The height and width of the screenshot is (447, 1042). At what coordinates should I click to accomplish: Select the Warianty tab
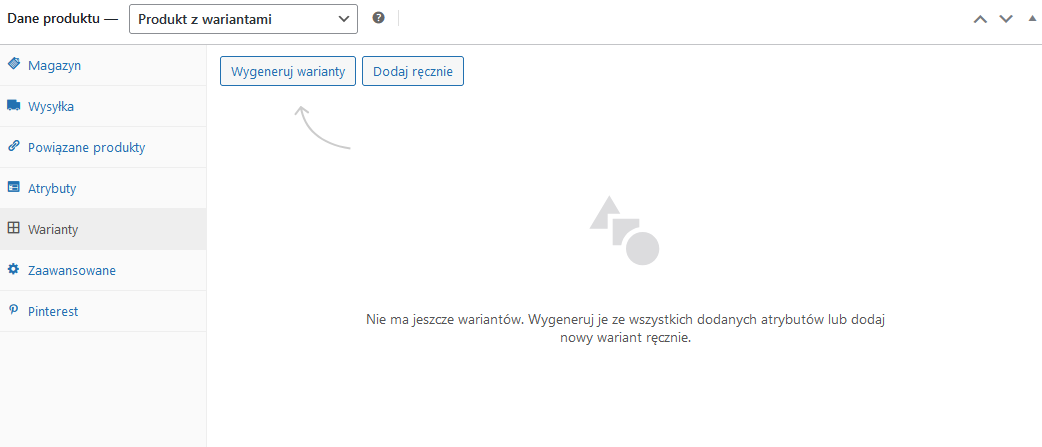[x=103, y=229]
